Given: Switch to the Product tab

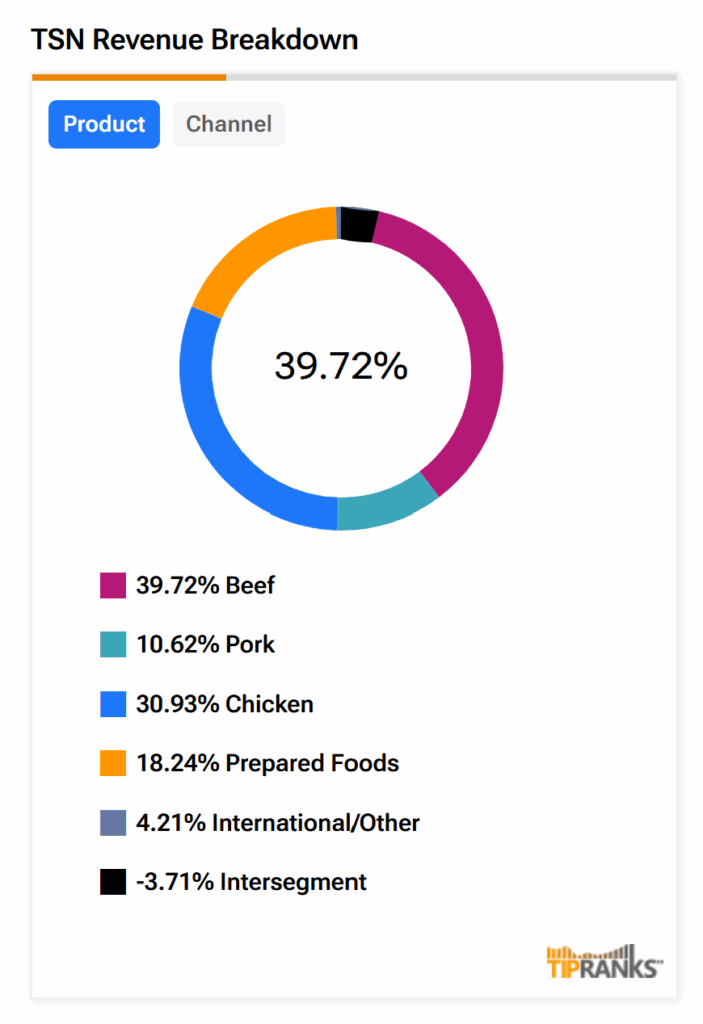Looking at the screenshot, I should point(104,124).
